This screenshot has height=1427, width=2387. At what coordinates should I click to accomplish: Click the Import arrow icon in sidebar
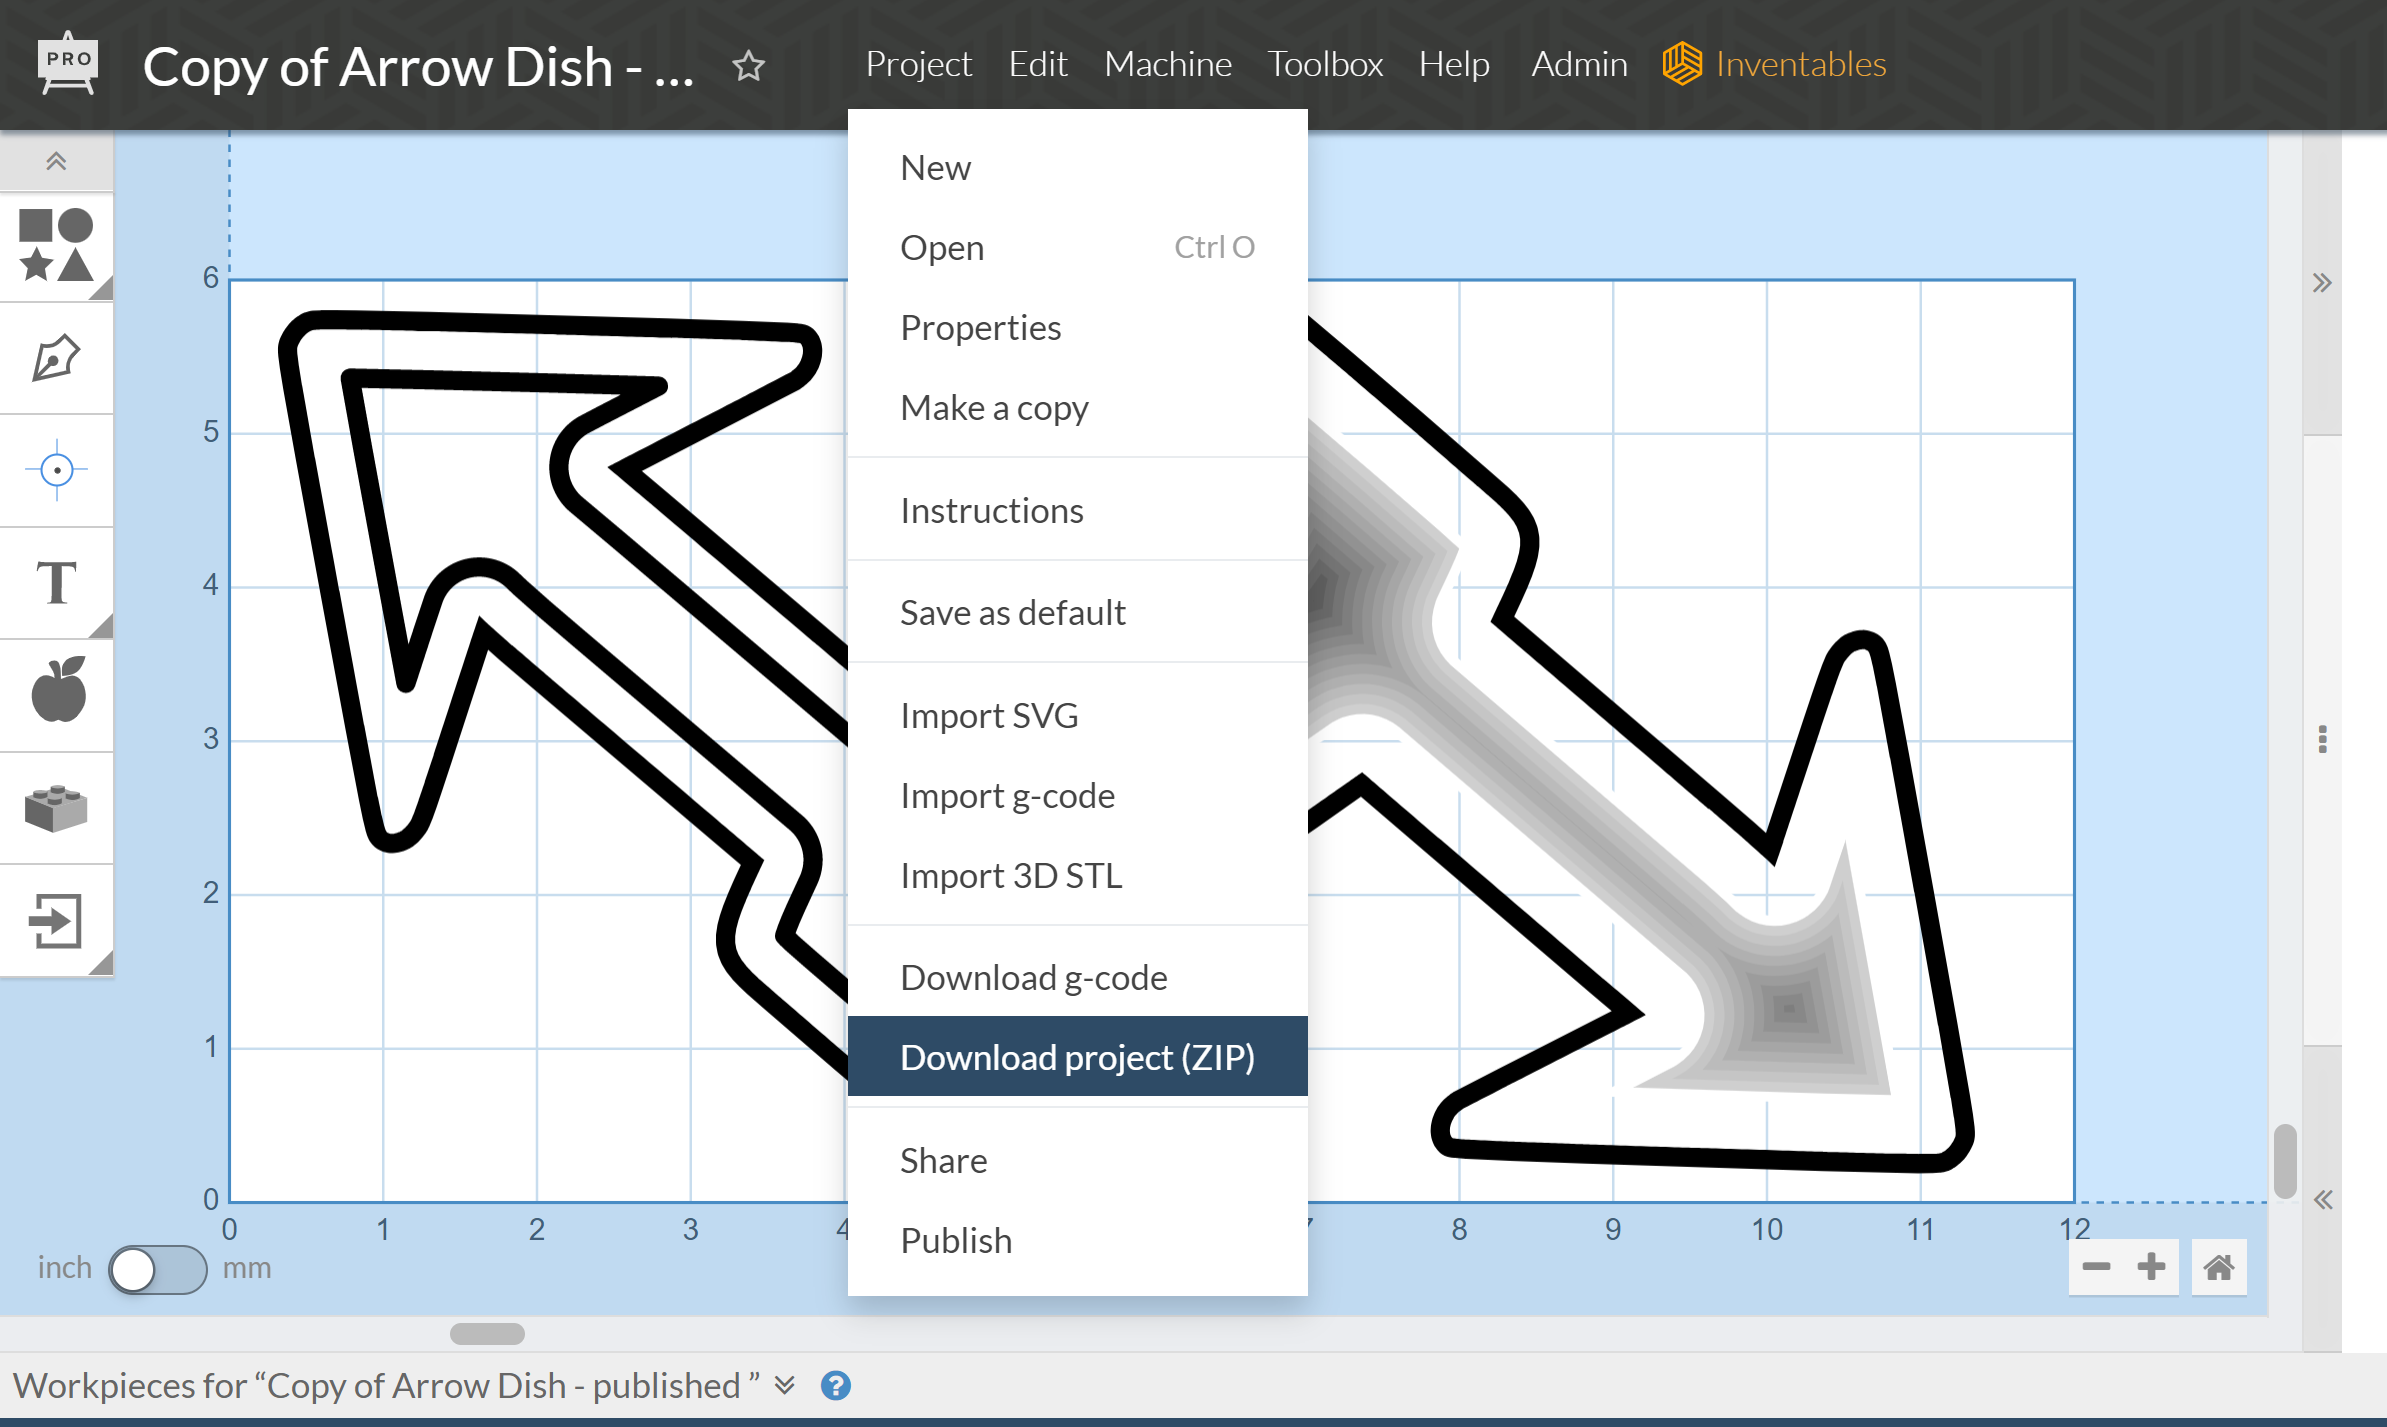(x=56, y=920)
